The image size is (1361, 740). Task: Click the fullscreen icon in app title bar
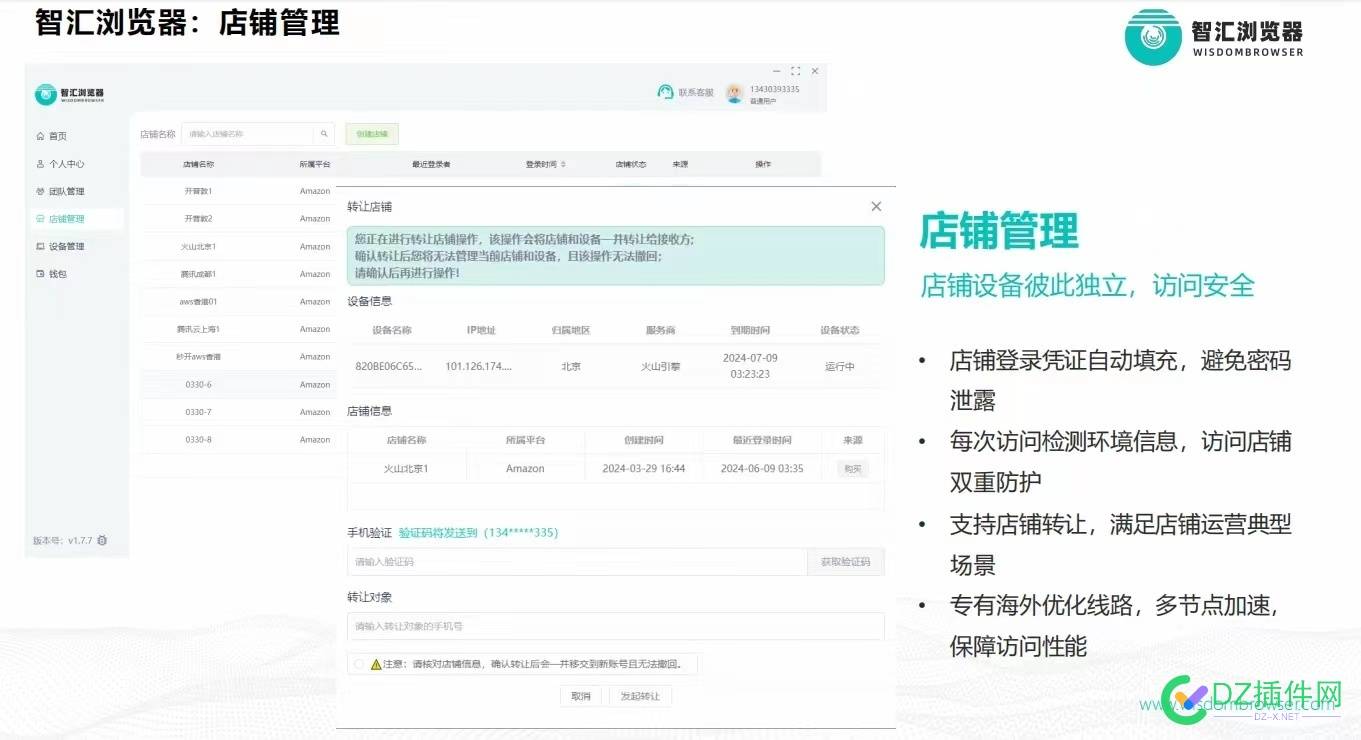click(795, 71)
